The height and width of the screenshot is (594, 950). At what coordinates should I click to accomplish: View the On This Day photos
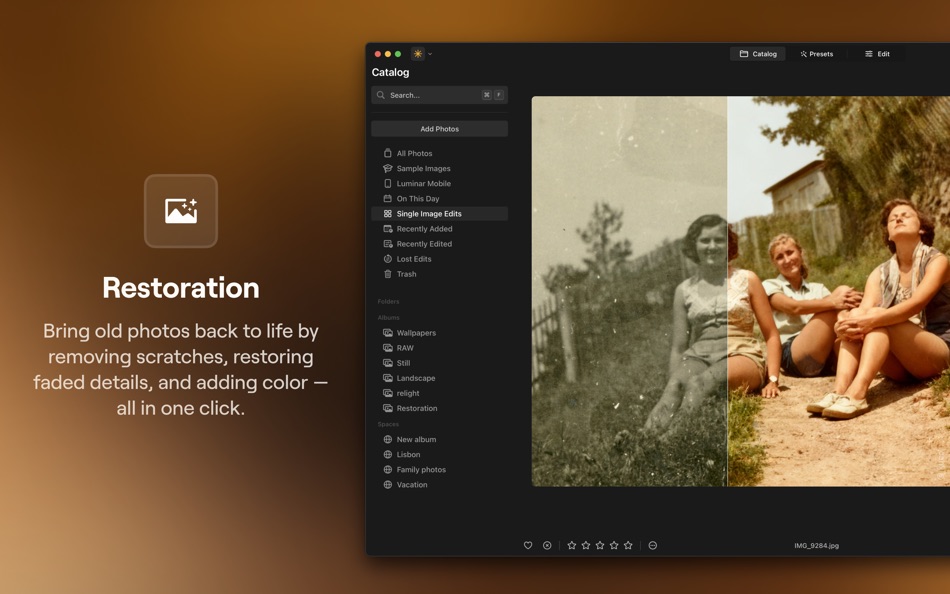(416, 198)
